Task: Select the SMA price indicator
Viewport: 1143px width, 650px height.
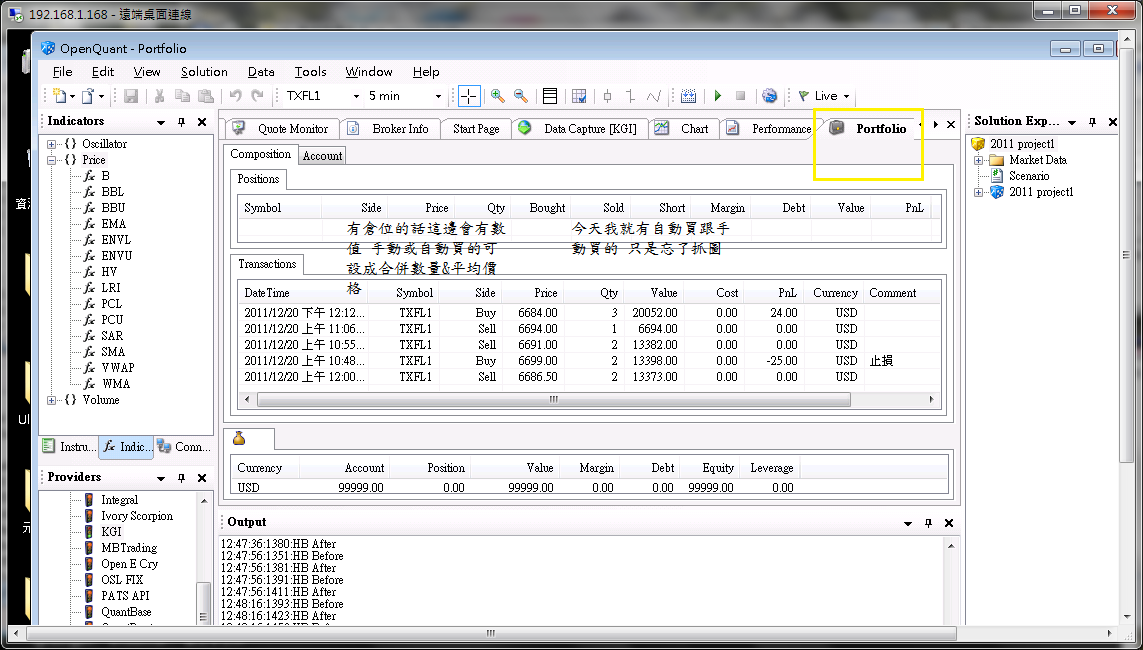Action: (112, 352)
